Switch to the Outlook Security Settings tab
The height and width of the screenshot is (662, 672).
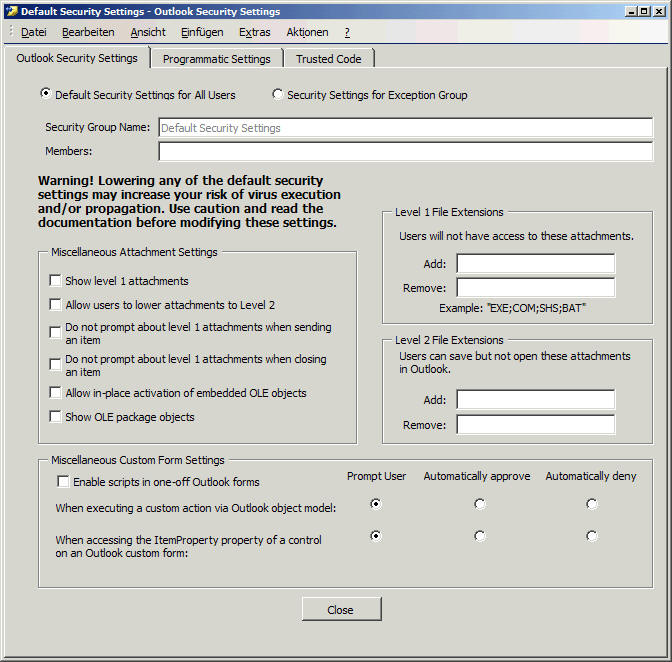pyautogui.click(x=77, y=58)
